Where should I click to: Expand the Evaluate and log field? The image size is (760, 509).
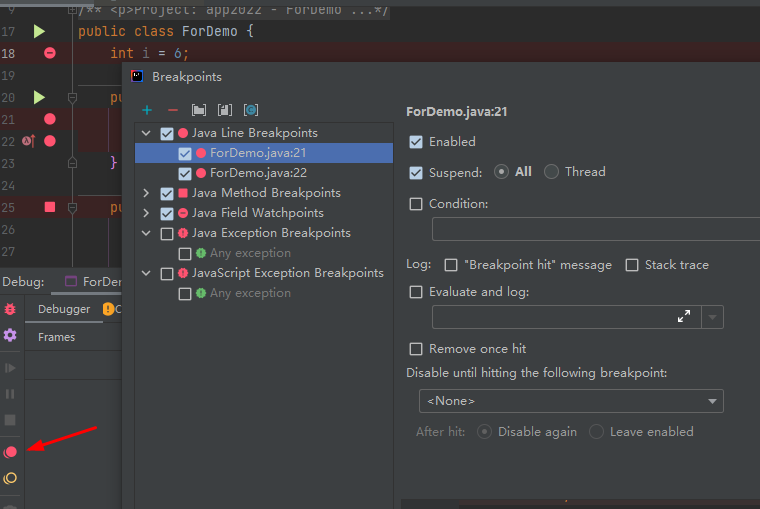[684, 317]
